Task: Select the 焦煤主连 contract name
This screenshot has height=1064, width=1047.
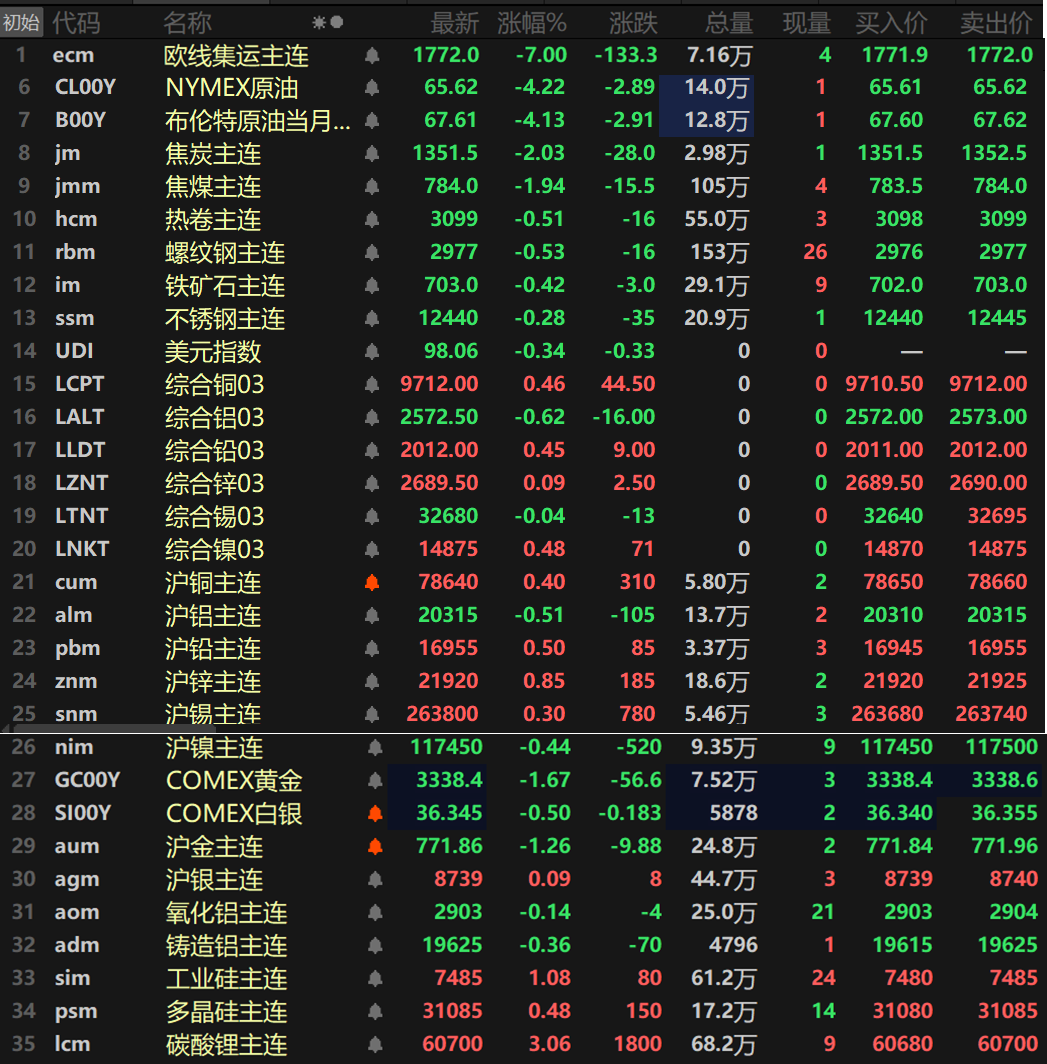Action: [x=213, y=186]
